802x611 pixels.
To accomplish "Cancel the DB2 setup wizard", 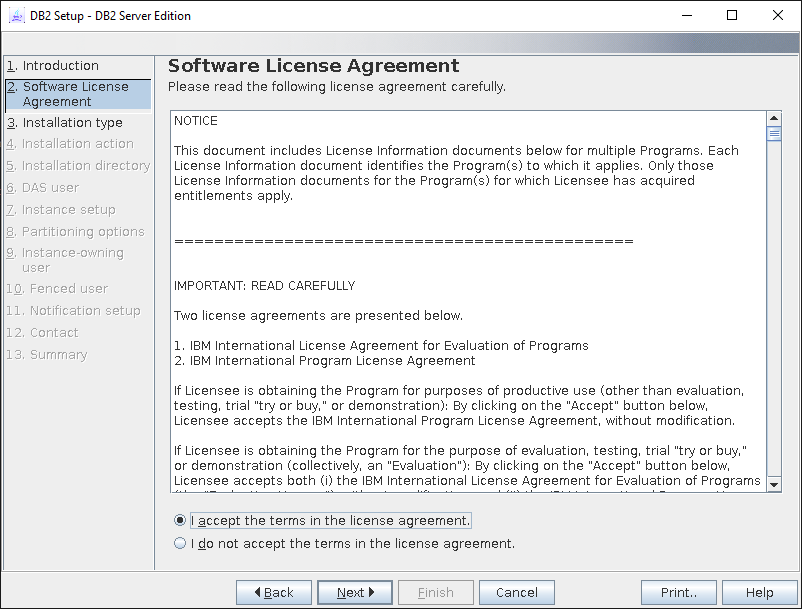I will point(516,592).
